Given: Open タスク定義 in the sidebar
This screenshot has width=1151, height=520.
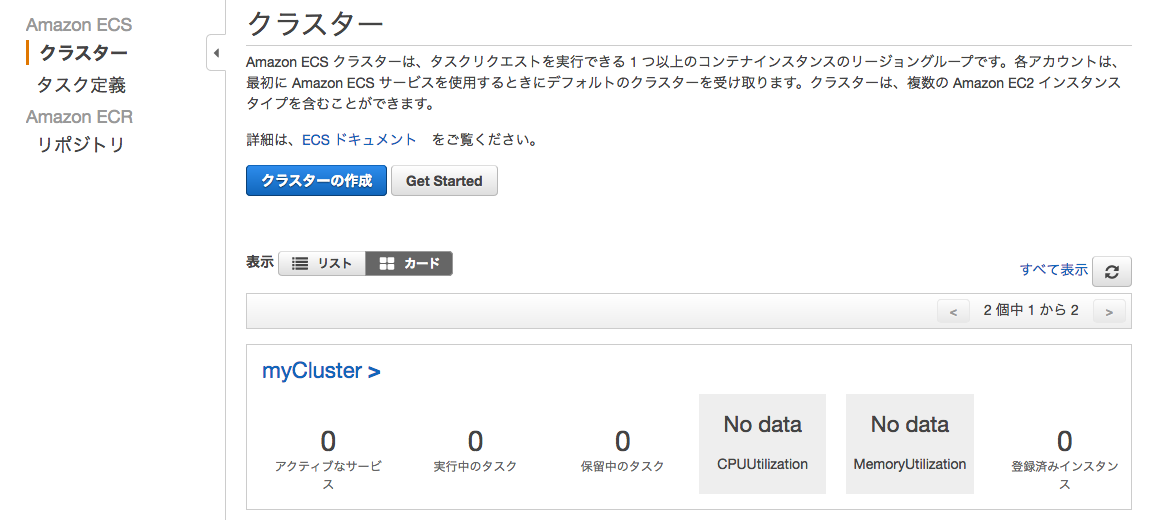Looking at the screenshot, I should click(81, 85).
